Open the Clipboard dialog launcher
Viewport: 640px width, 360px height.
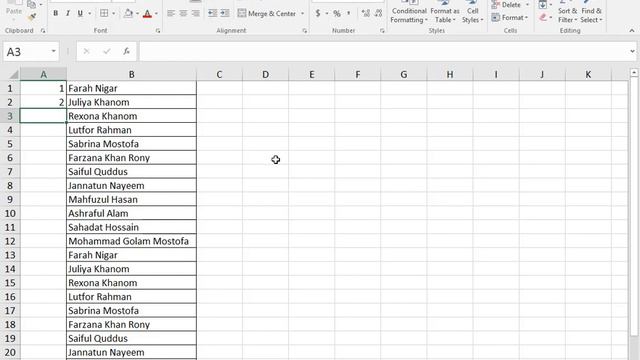pos(43,31)
